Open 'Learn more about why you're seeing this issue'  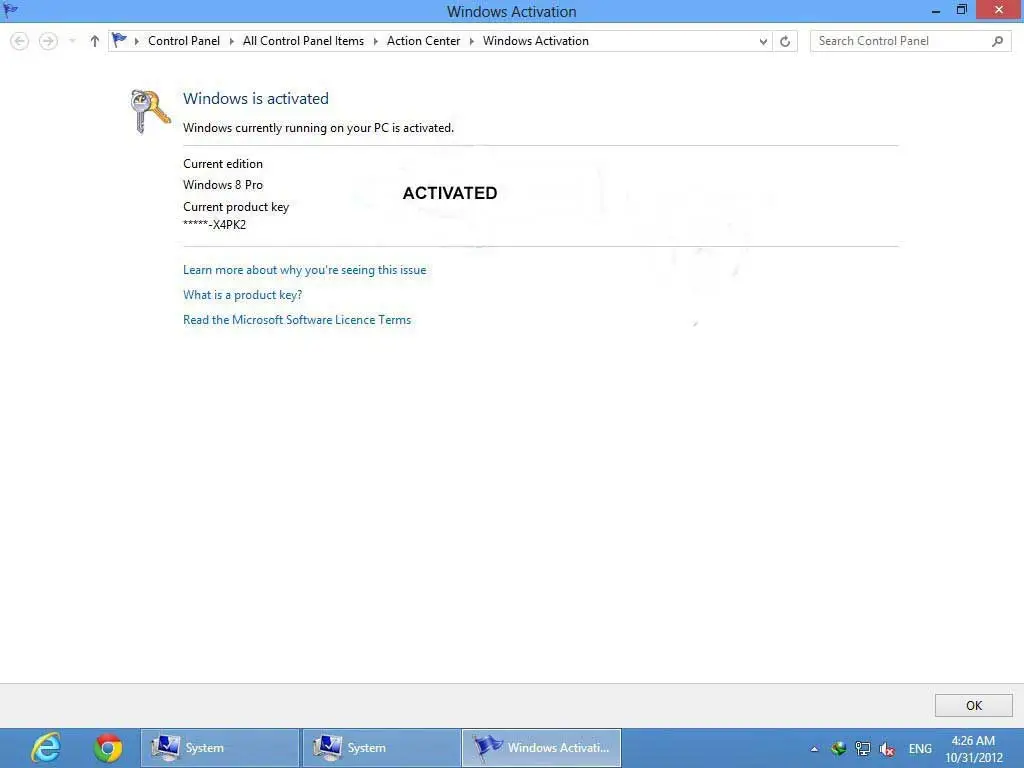304,270
